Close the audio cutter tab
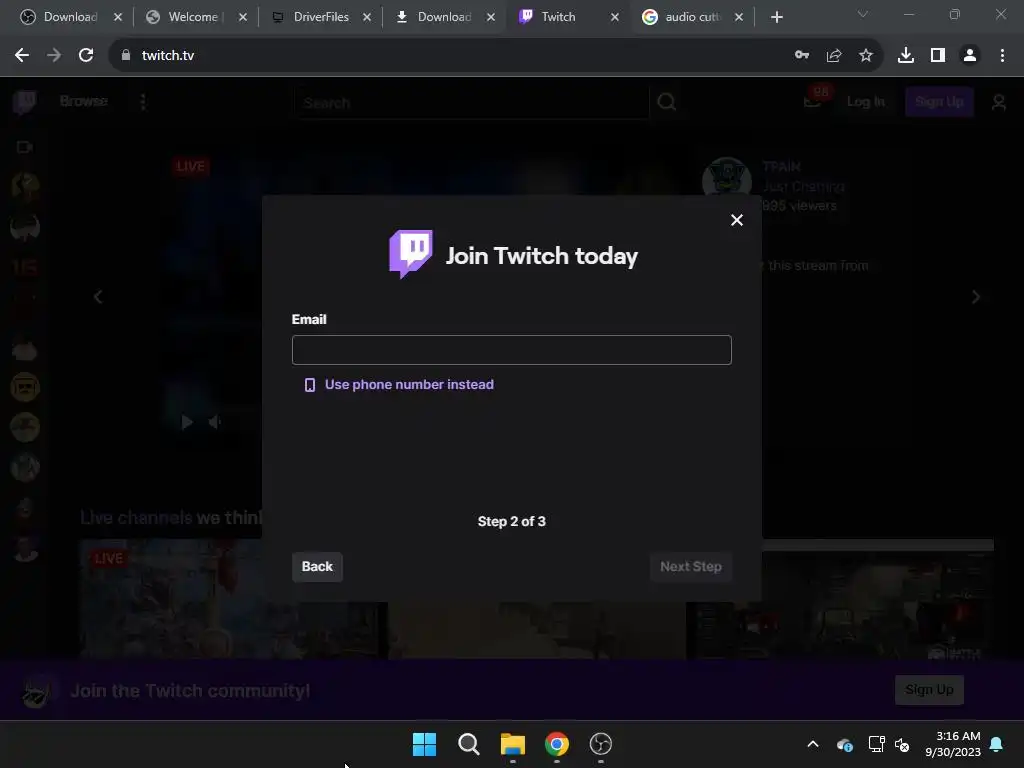Viewport: 1024px width, 768px height. pyautogui.click(x=739, y=17)
